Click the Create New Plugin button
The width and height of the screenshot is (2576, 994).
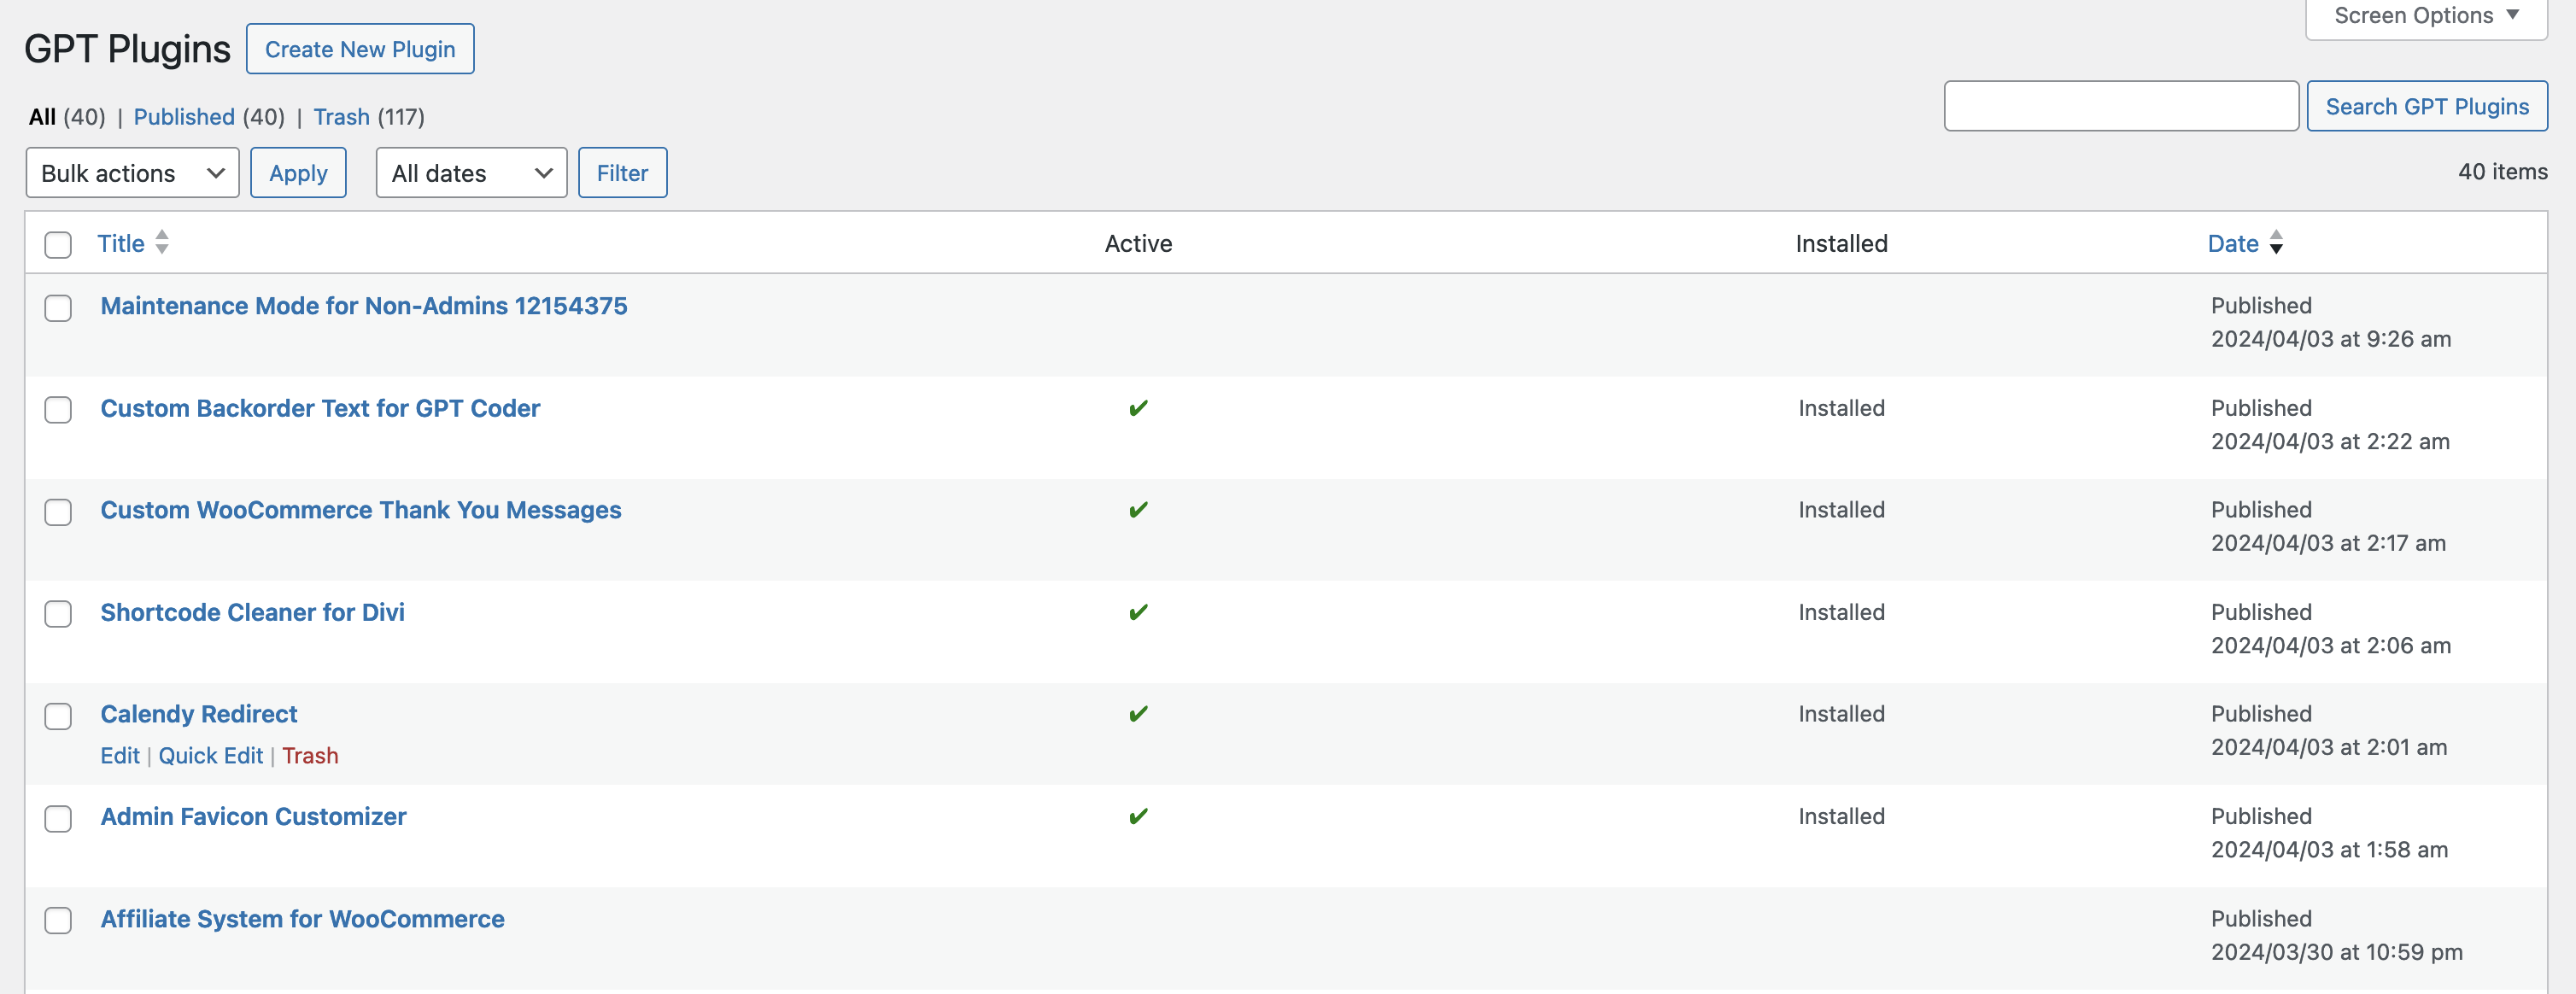point(360,49)
